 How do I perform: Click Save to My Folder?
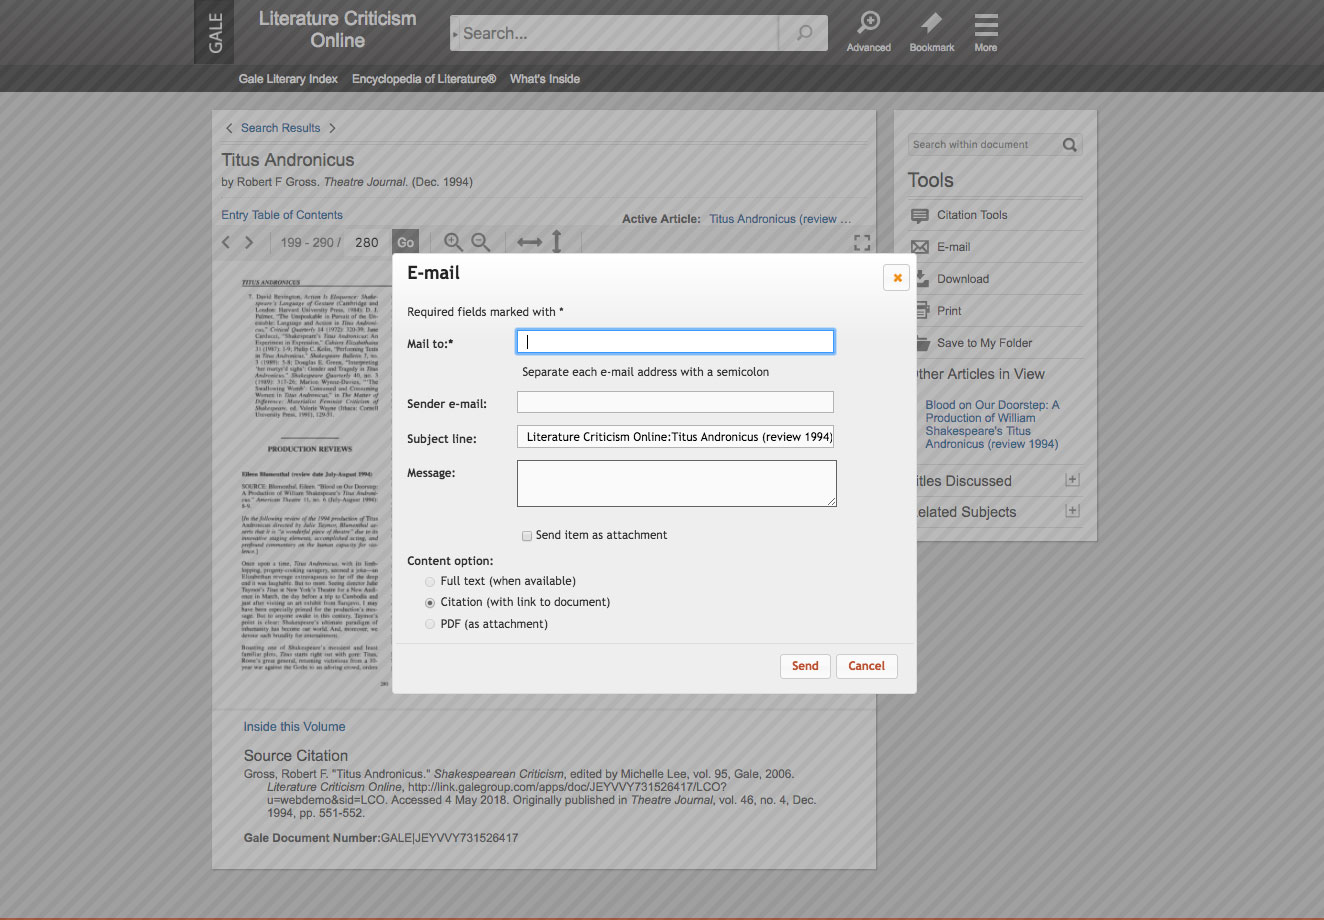click(984, 343)
